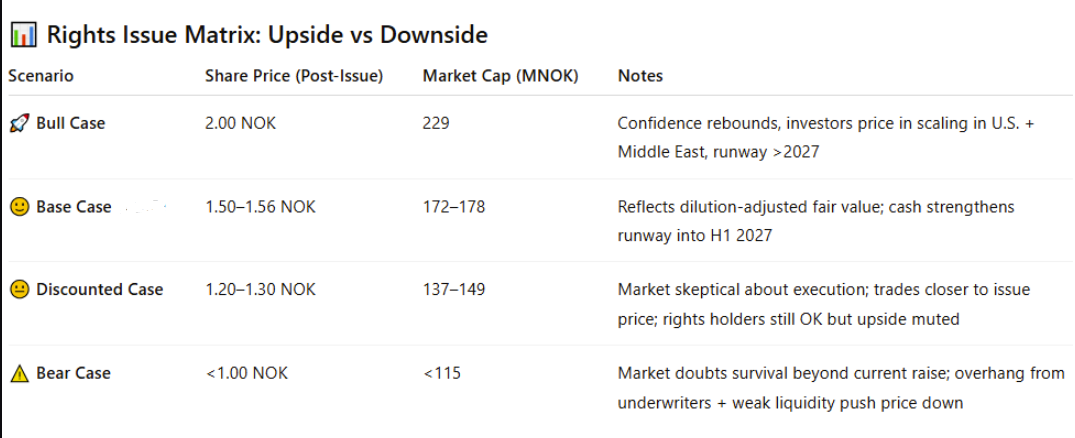Click the <1.00 NOK bear price cell
This screenshot has height=438, width=1075.
point(247,374)
